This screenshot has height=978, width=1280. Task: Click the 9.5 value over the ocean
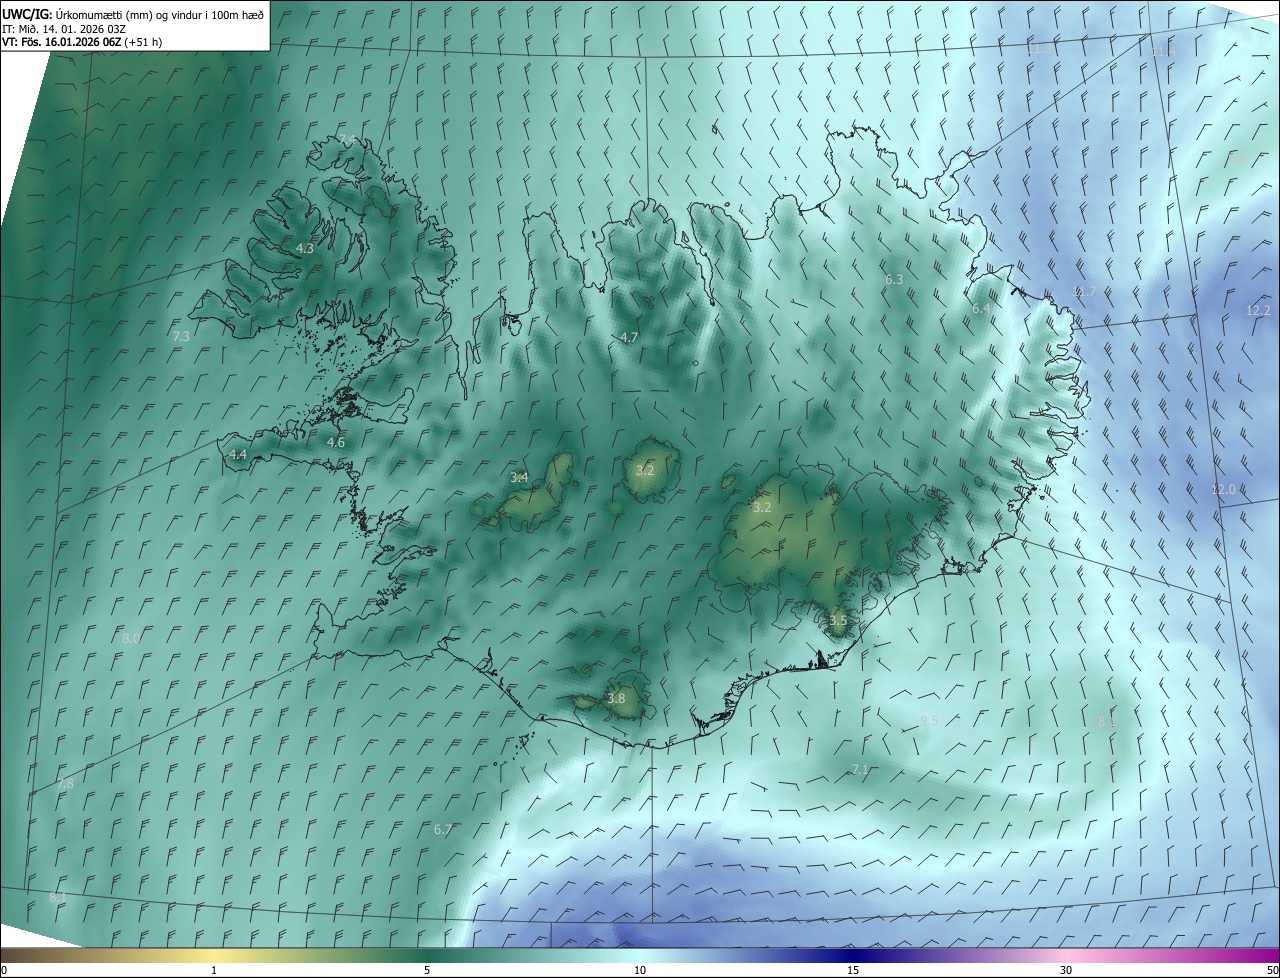point(929,721)
